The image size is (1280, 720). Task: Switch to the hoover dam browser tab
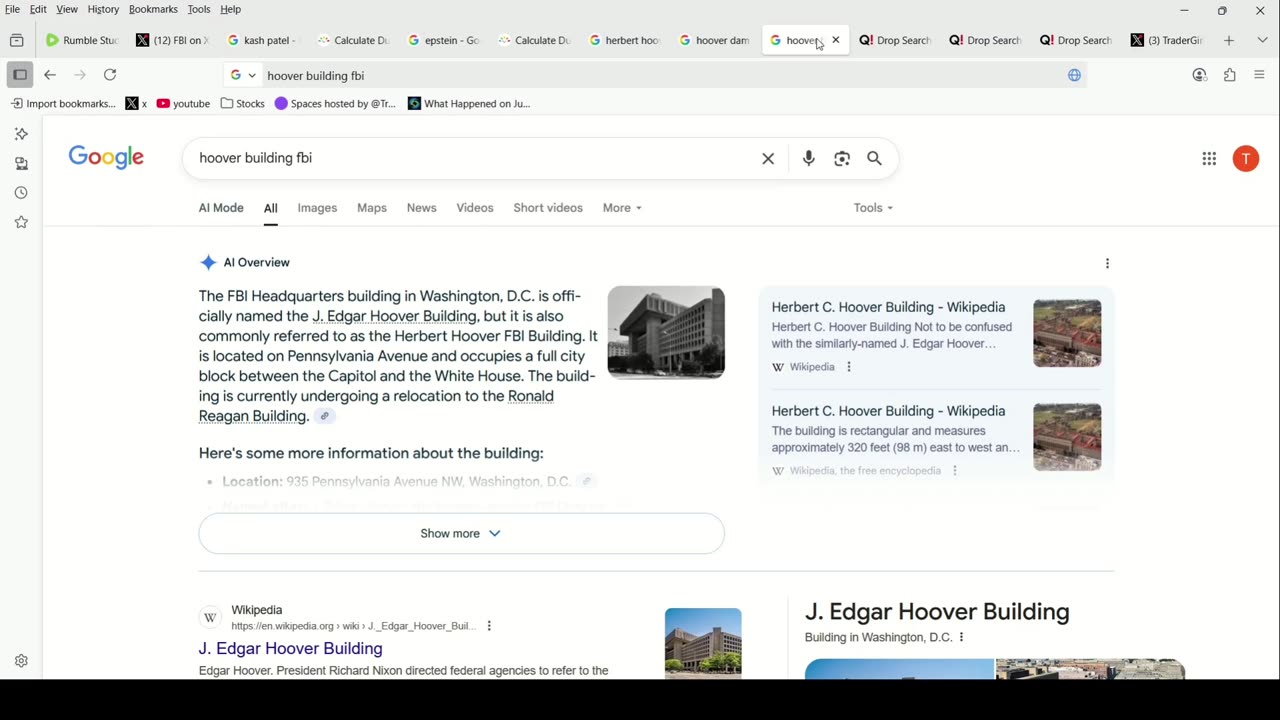pyautogui.click(x=714, y=40)
